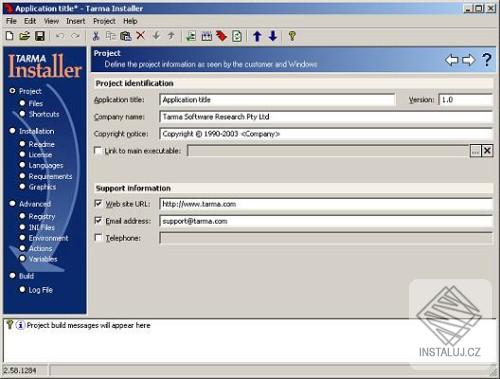Click the Cut scissors icon
Image resolution: width=500 pixels, height=379 pixels.
[x=96, y=36]
